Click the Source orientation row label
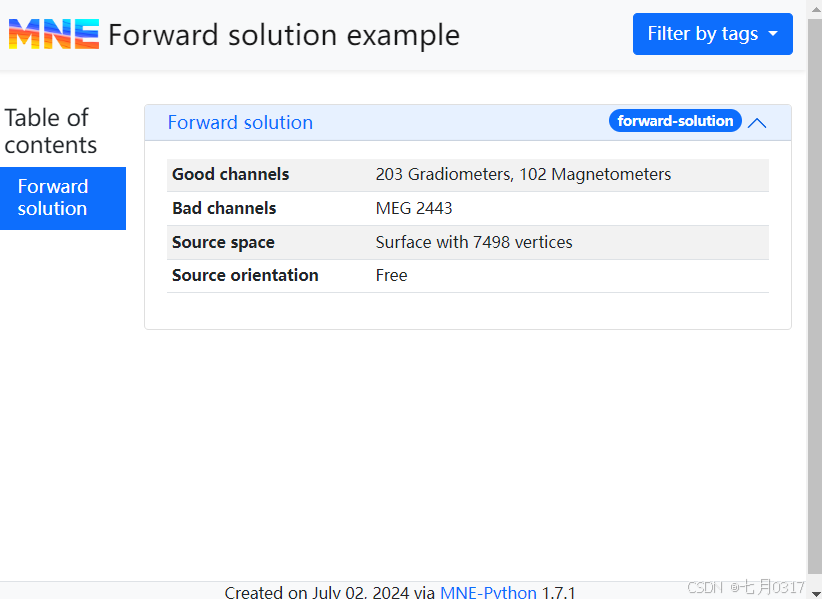The image size is (822, 599). coord(245,275)
